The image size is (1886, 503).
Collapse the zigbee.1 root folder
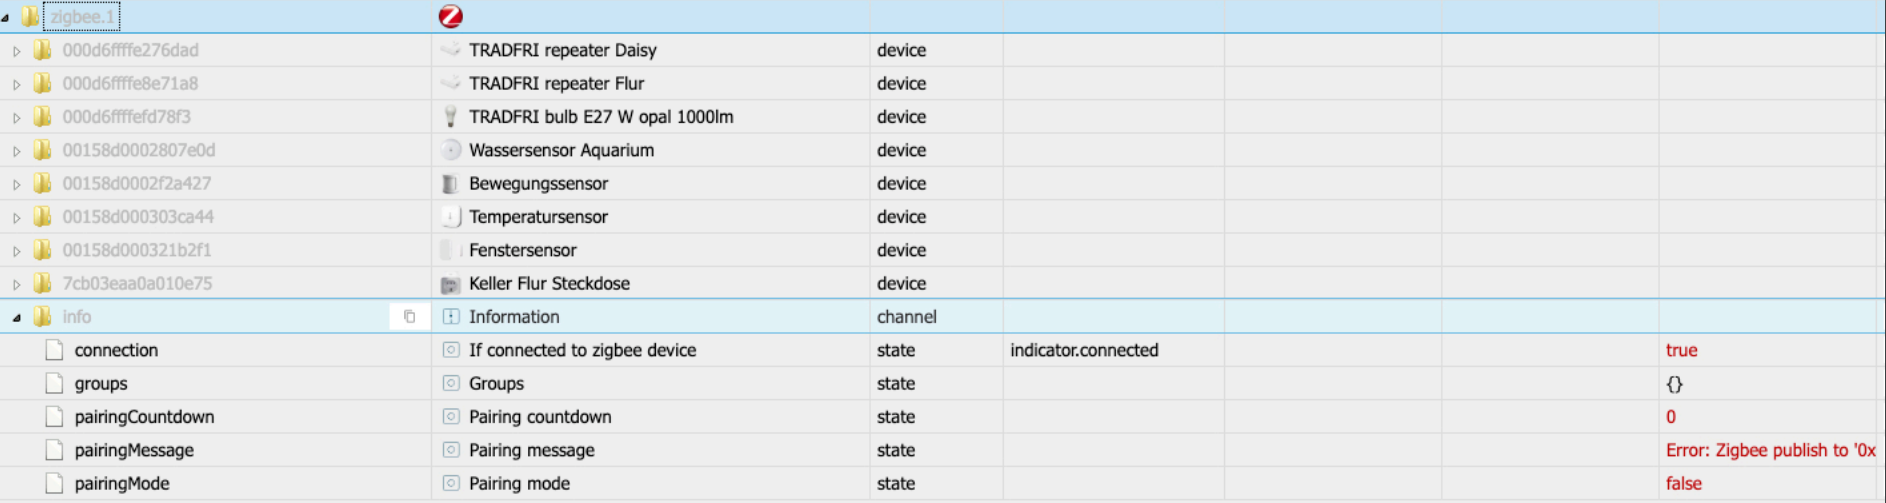pos(7,17)
